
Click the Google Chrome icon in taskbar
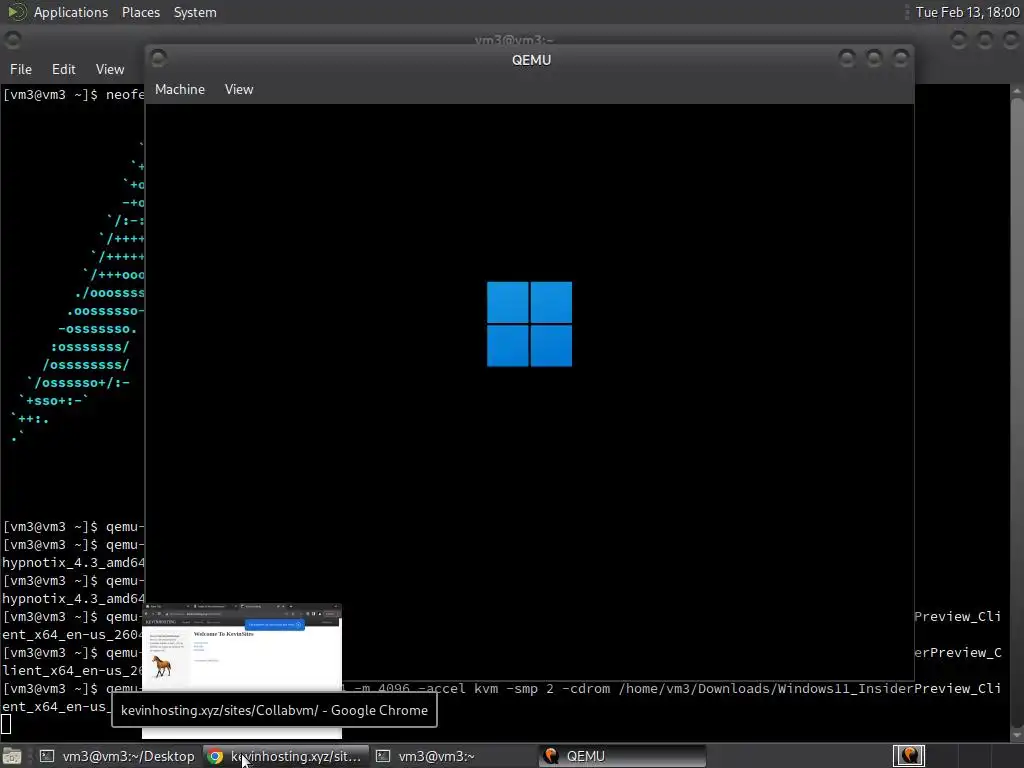click(215, 756)
